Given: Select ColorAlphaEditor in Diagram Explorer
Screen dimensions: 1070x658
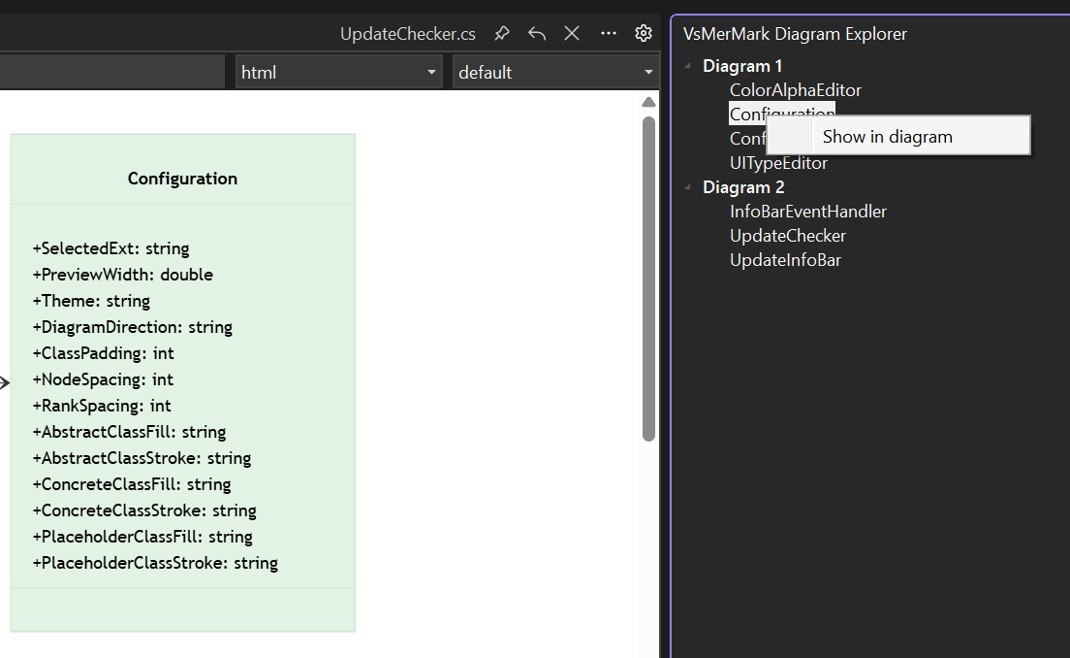Looking at the screenshot, I should [795, 90].
